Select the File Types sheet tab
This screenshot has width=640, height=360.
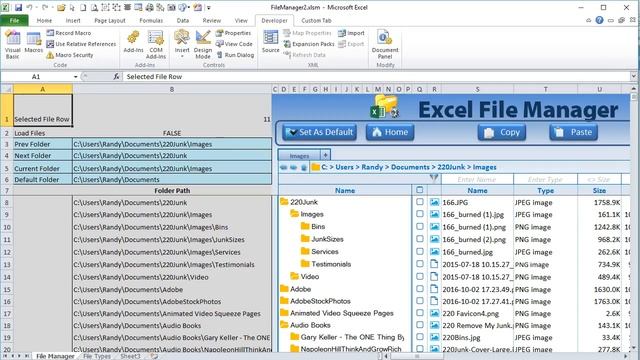click(x=97, y=356)
